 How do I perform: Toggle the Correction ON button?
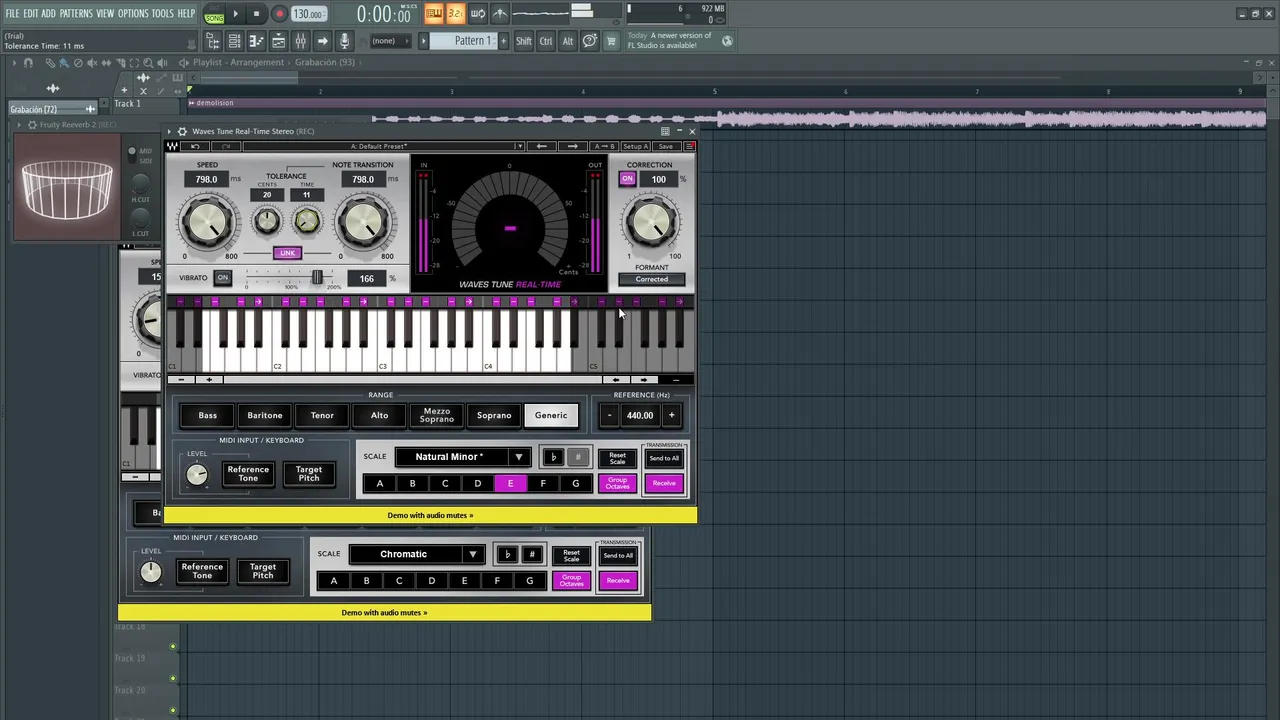click(x=627, y=179)
